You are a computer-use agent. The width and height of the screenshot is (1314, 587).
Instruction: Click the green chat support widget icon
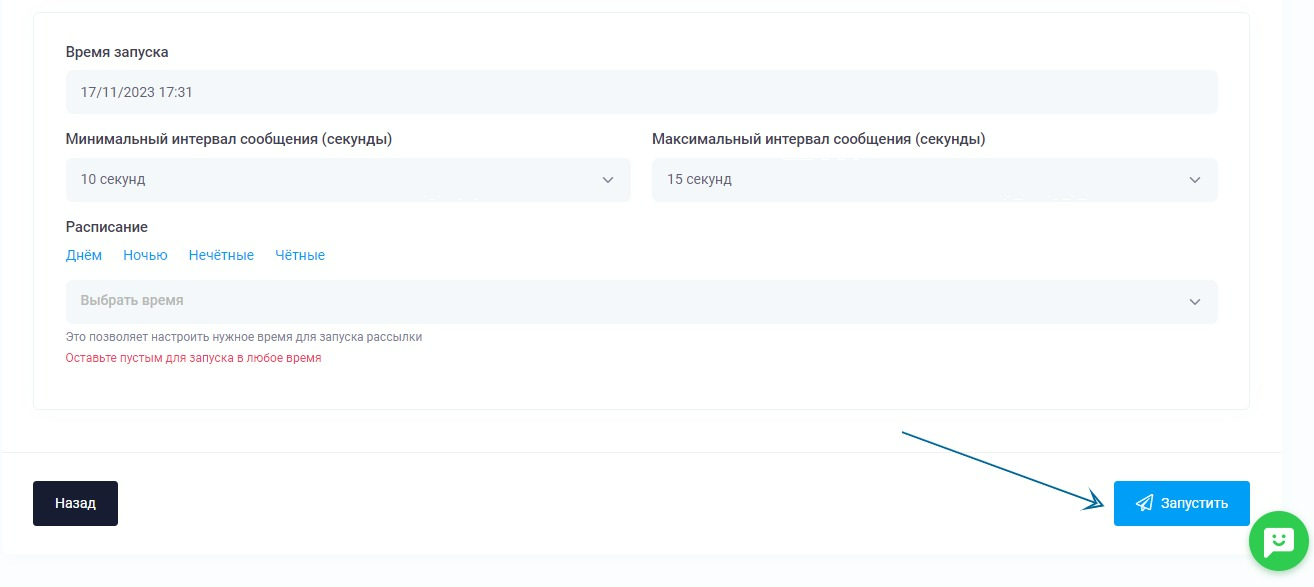[1279, 542]
